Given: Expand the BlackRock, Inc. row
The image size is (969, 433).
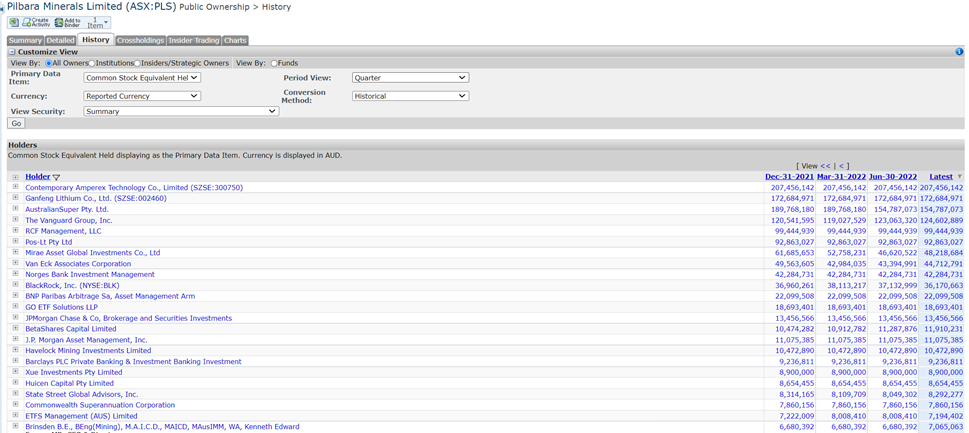Looking at the screenshot, I should [15, 285].
